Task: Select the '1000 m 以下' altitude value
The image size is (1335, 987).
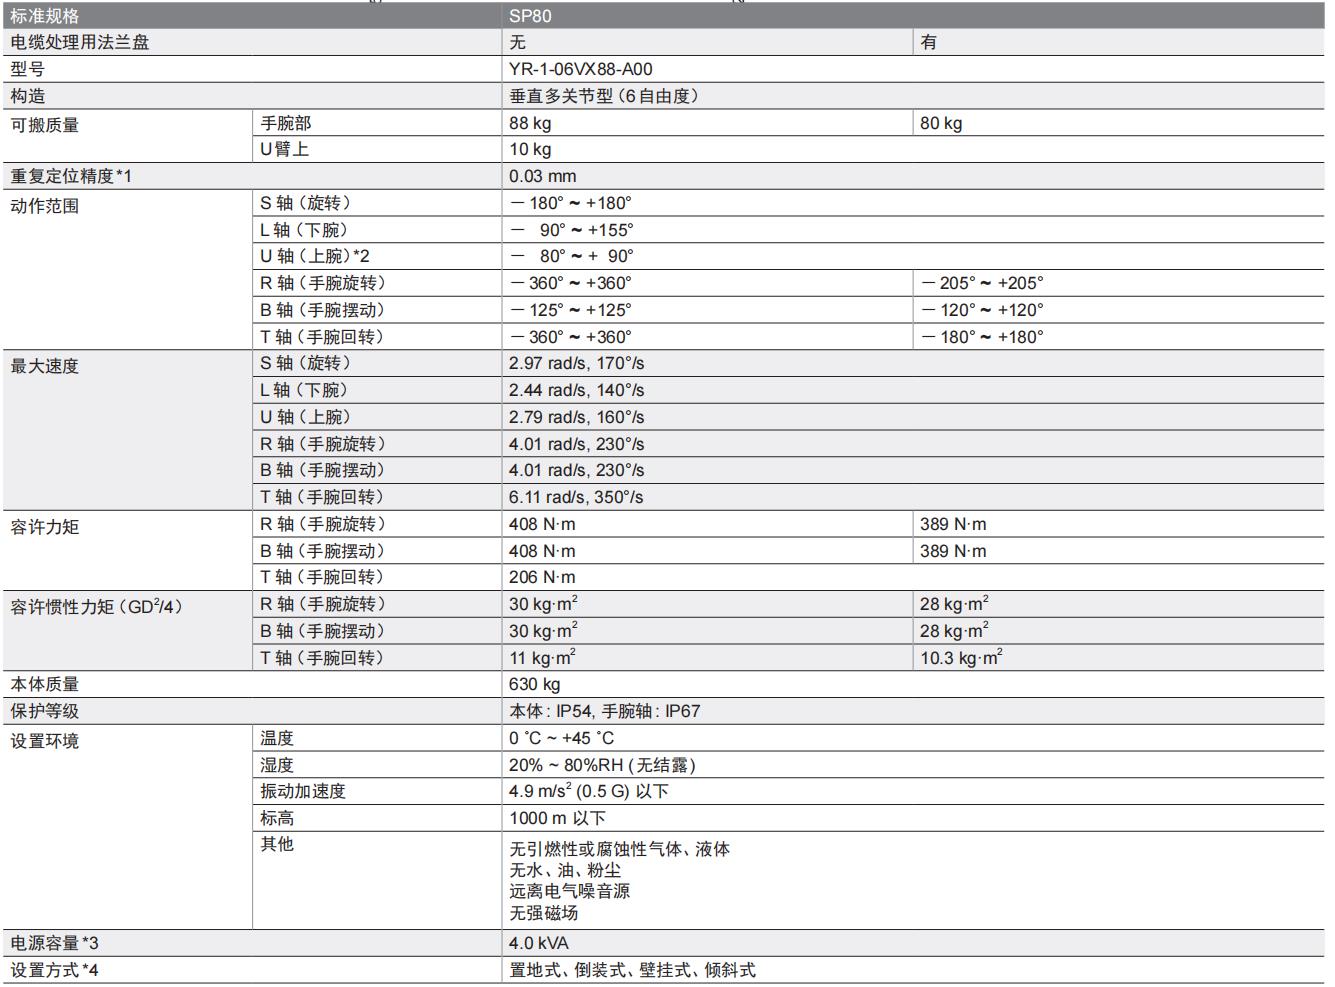Action: 558,818
